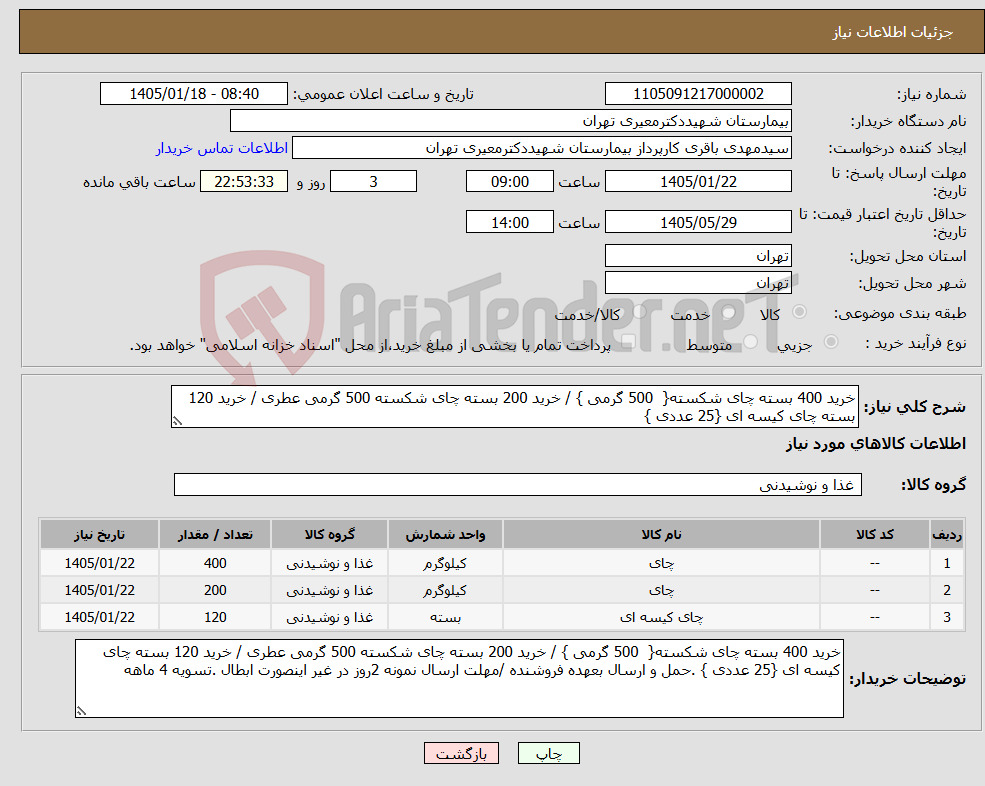This screenshot has height=786, width=985.
Task: Click the گروه کالا field غذا و نوشیدنی
Action: coord(518,484)
